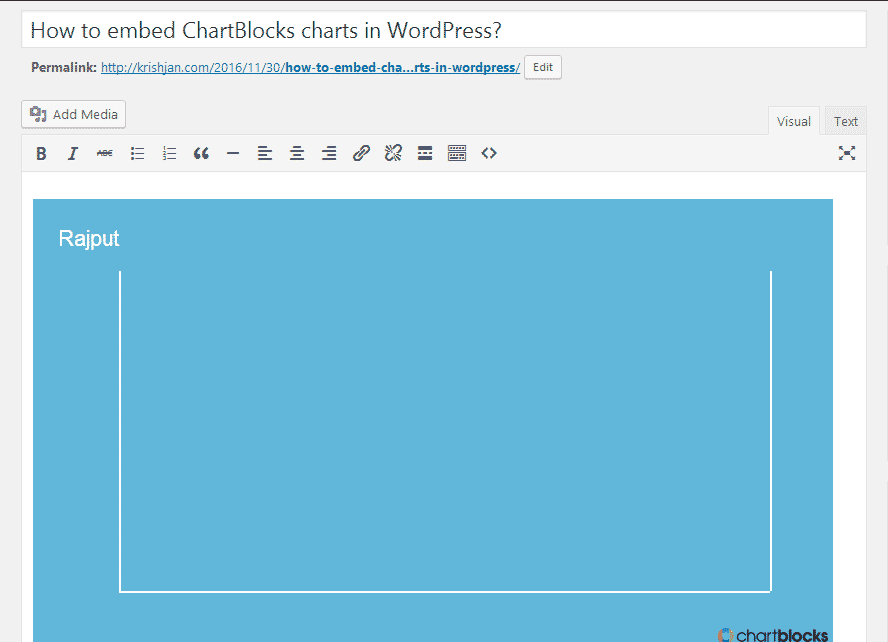This screenshot has height=642, width=888.
Task: Toggle left text alignment
Action: (x=265, y=153)
